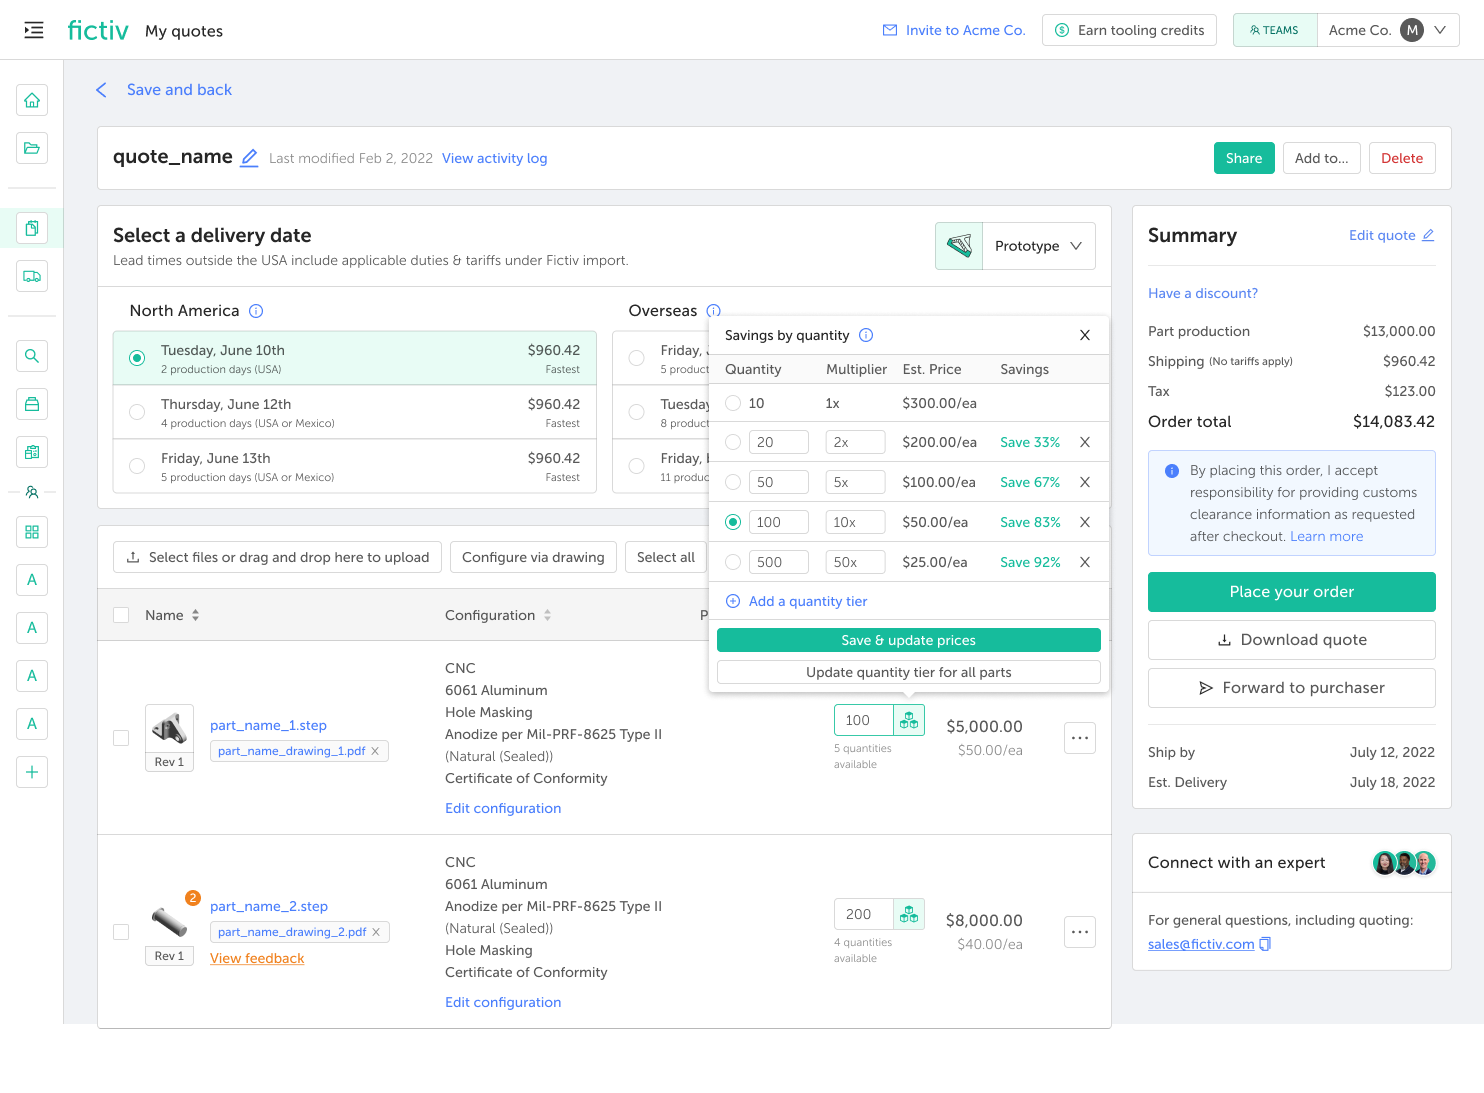Remove the 50 quantity tier row
This screenshot has height=1093, width=1484.
(x=1085, y=482)
